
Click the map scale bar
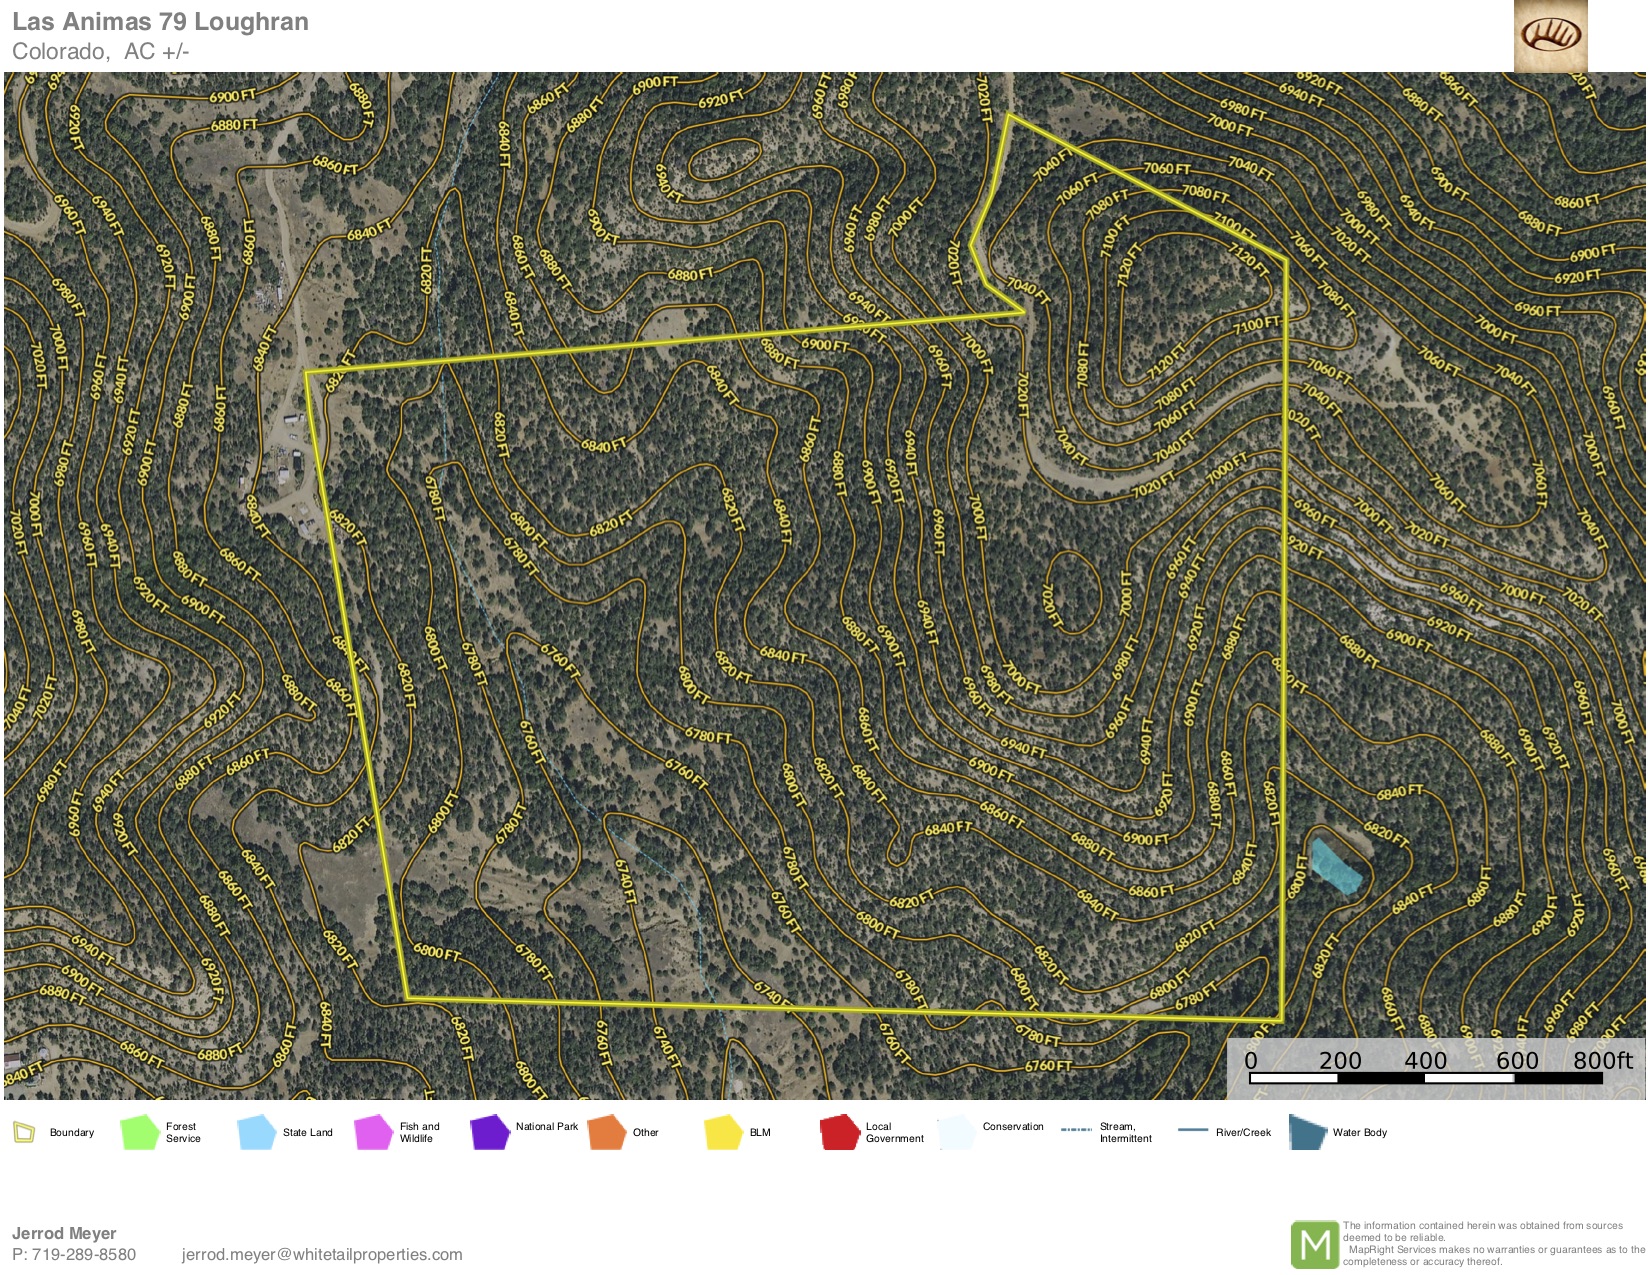coord(1426,1078)
